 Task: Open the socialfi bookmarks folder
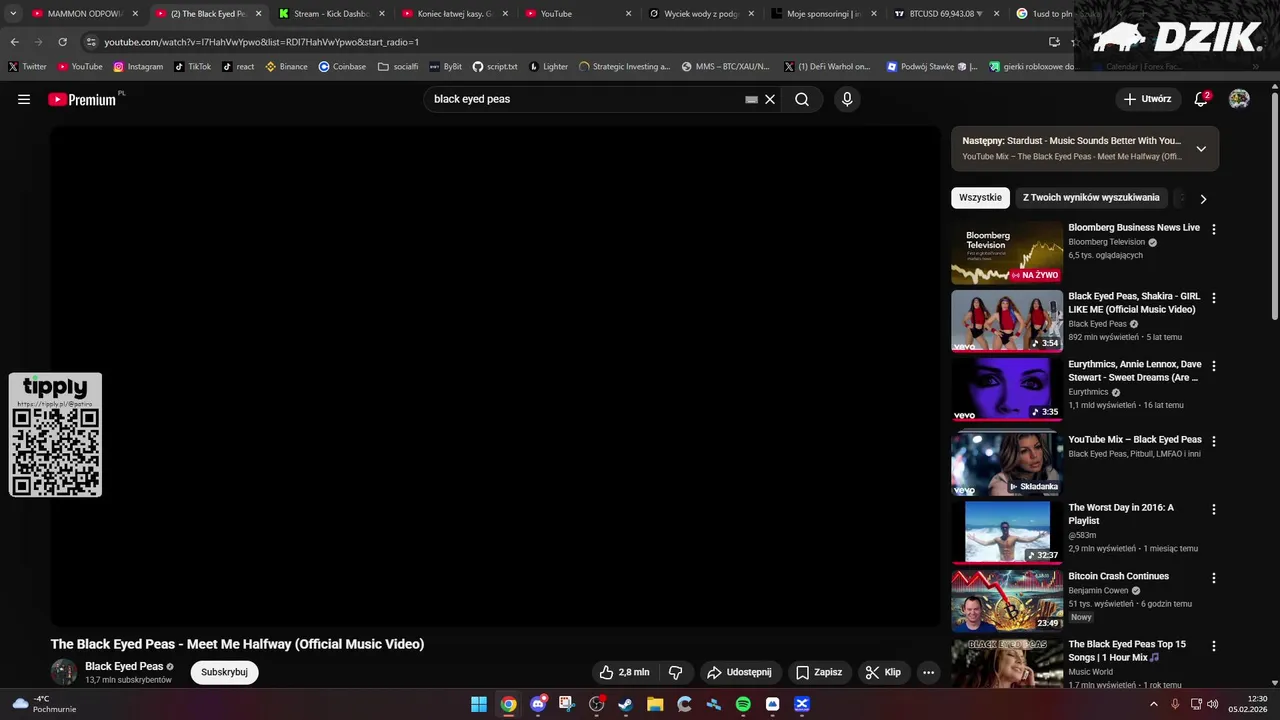click(398, 66)
